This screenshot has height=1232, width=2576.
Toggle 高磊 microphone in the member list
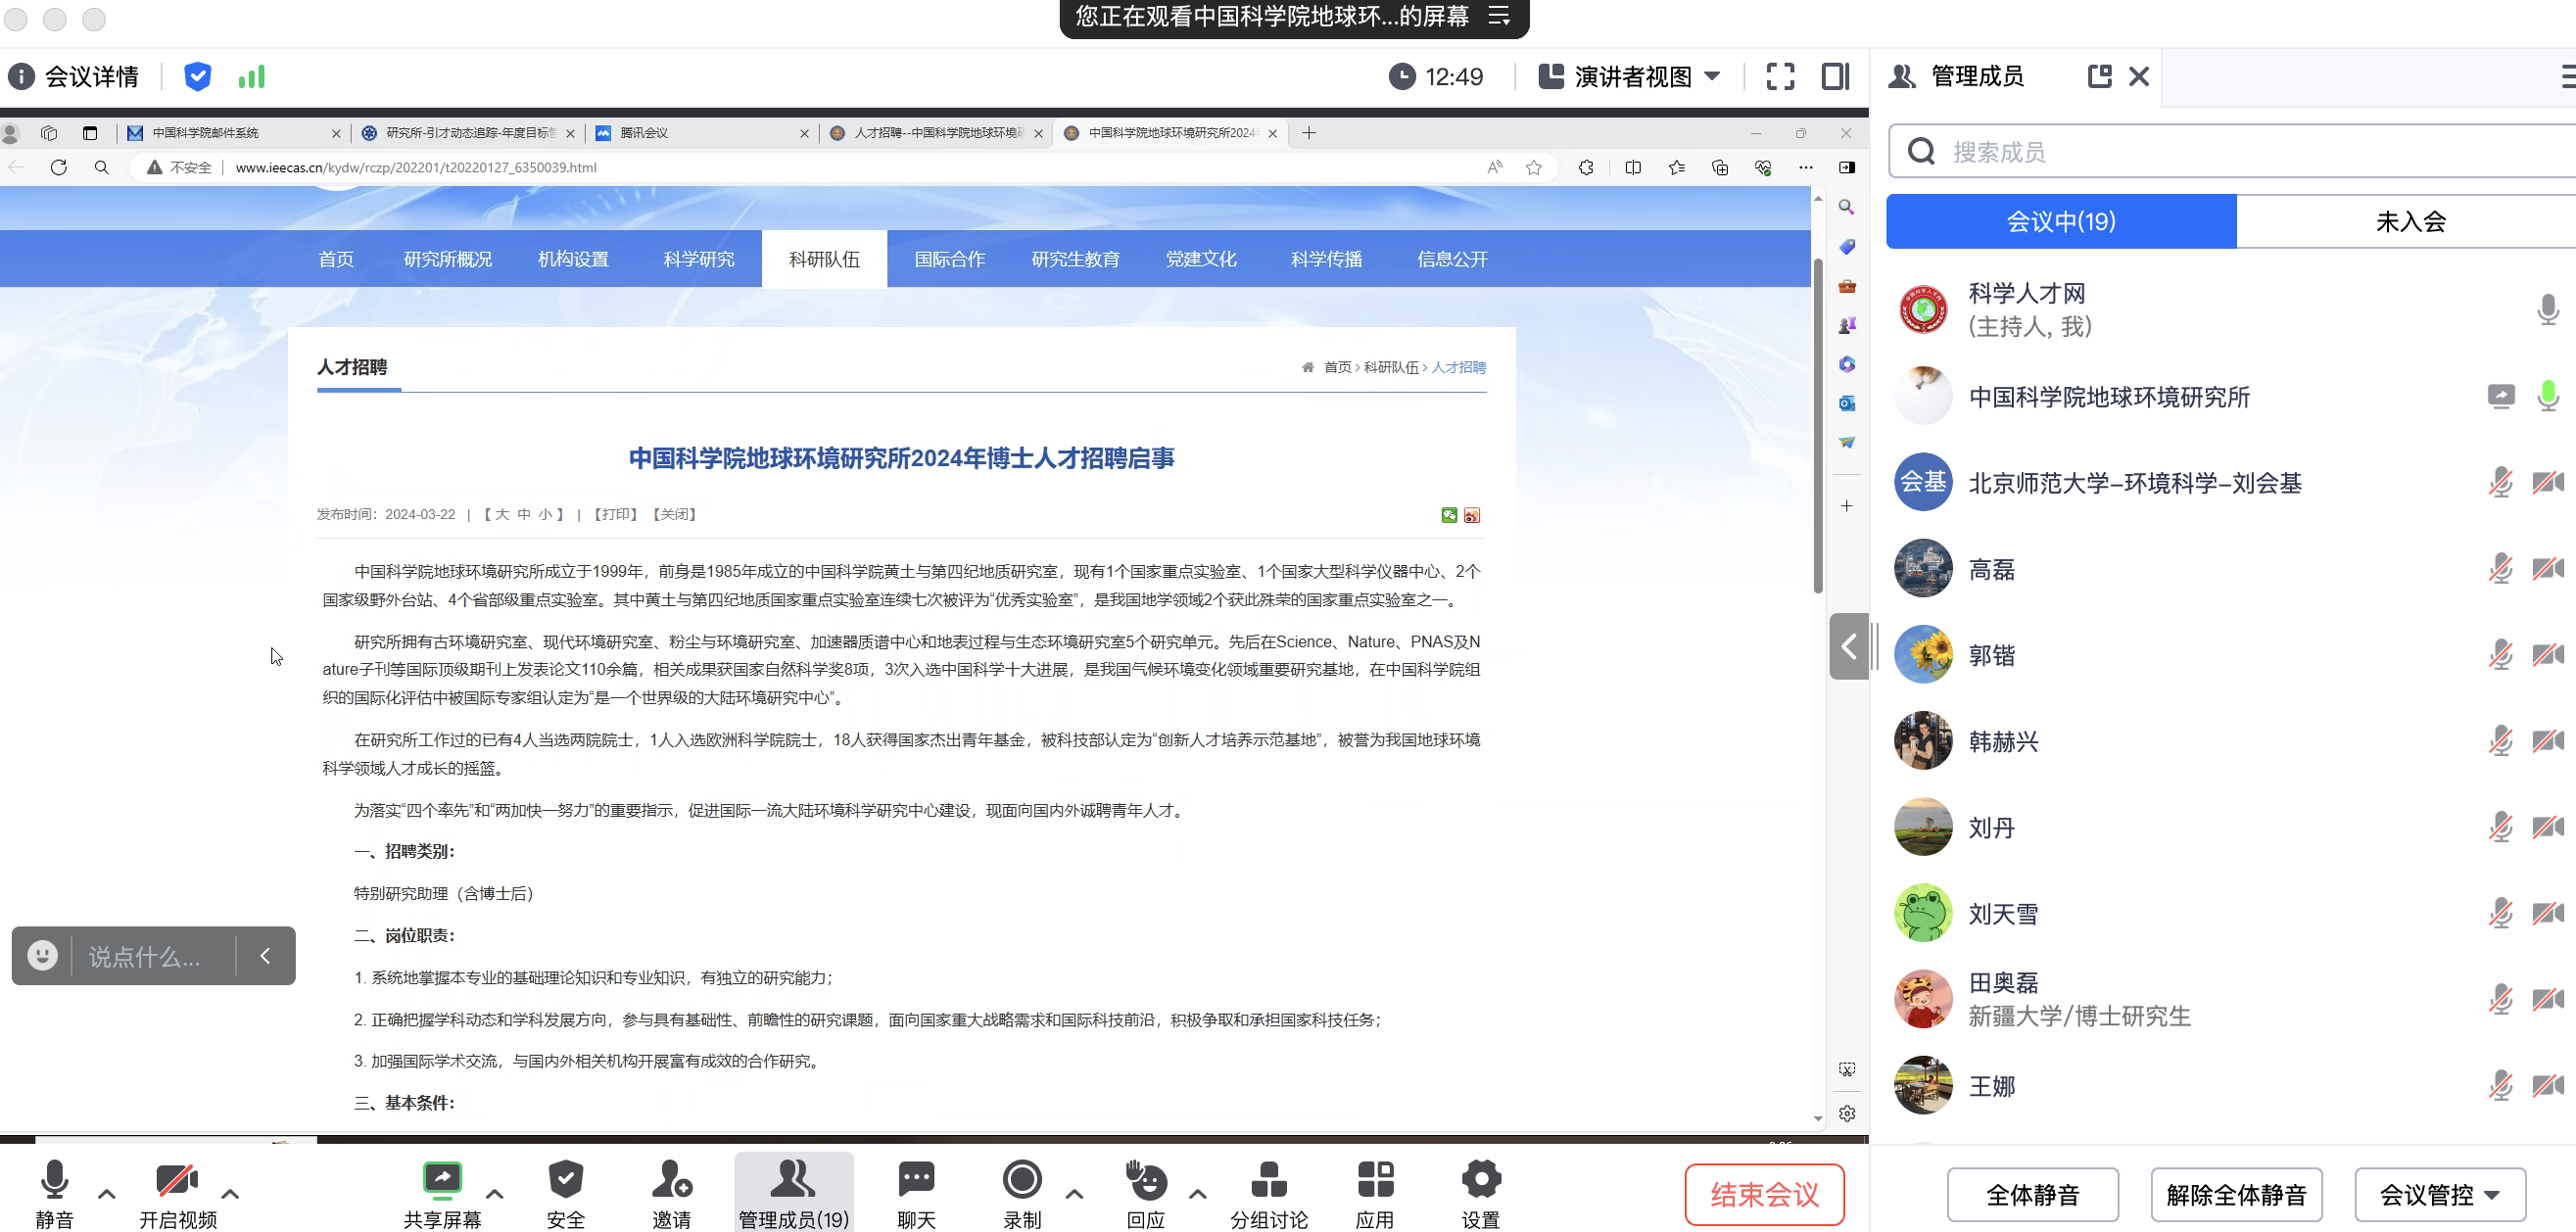coord(2500,569)
